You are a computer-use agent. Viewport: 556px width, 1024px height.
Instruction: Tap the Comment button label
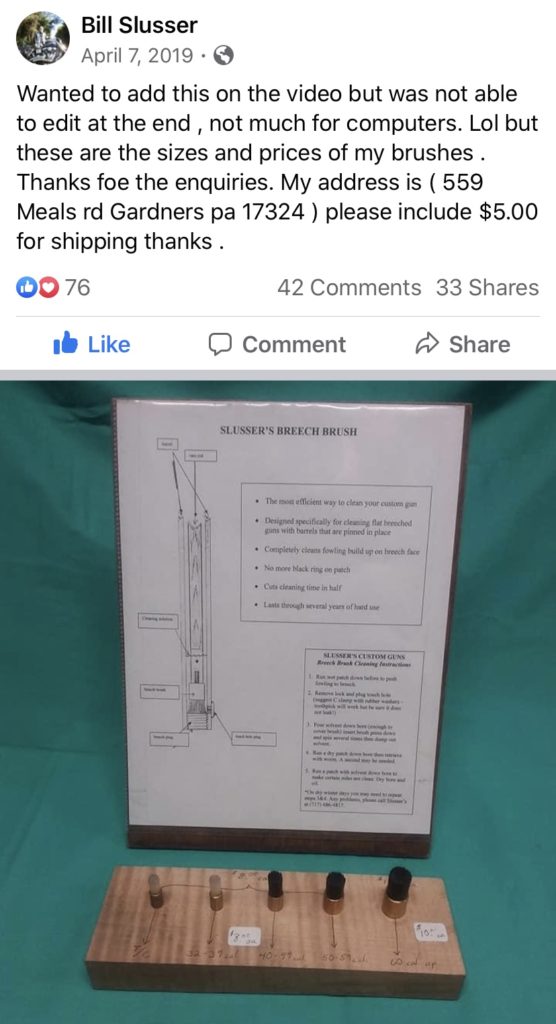point(294,344)
